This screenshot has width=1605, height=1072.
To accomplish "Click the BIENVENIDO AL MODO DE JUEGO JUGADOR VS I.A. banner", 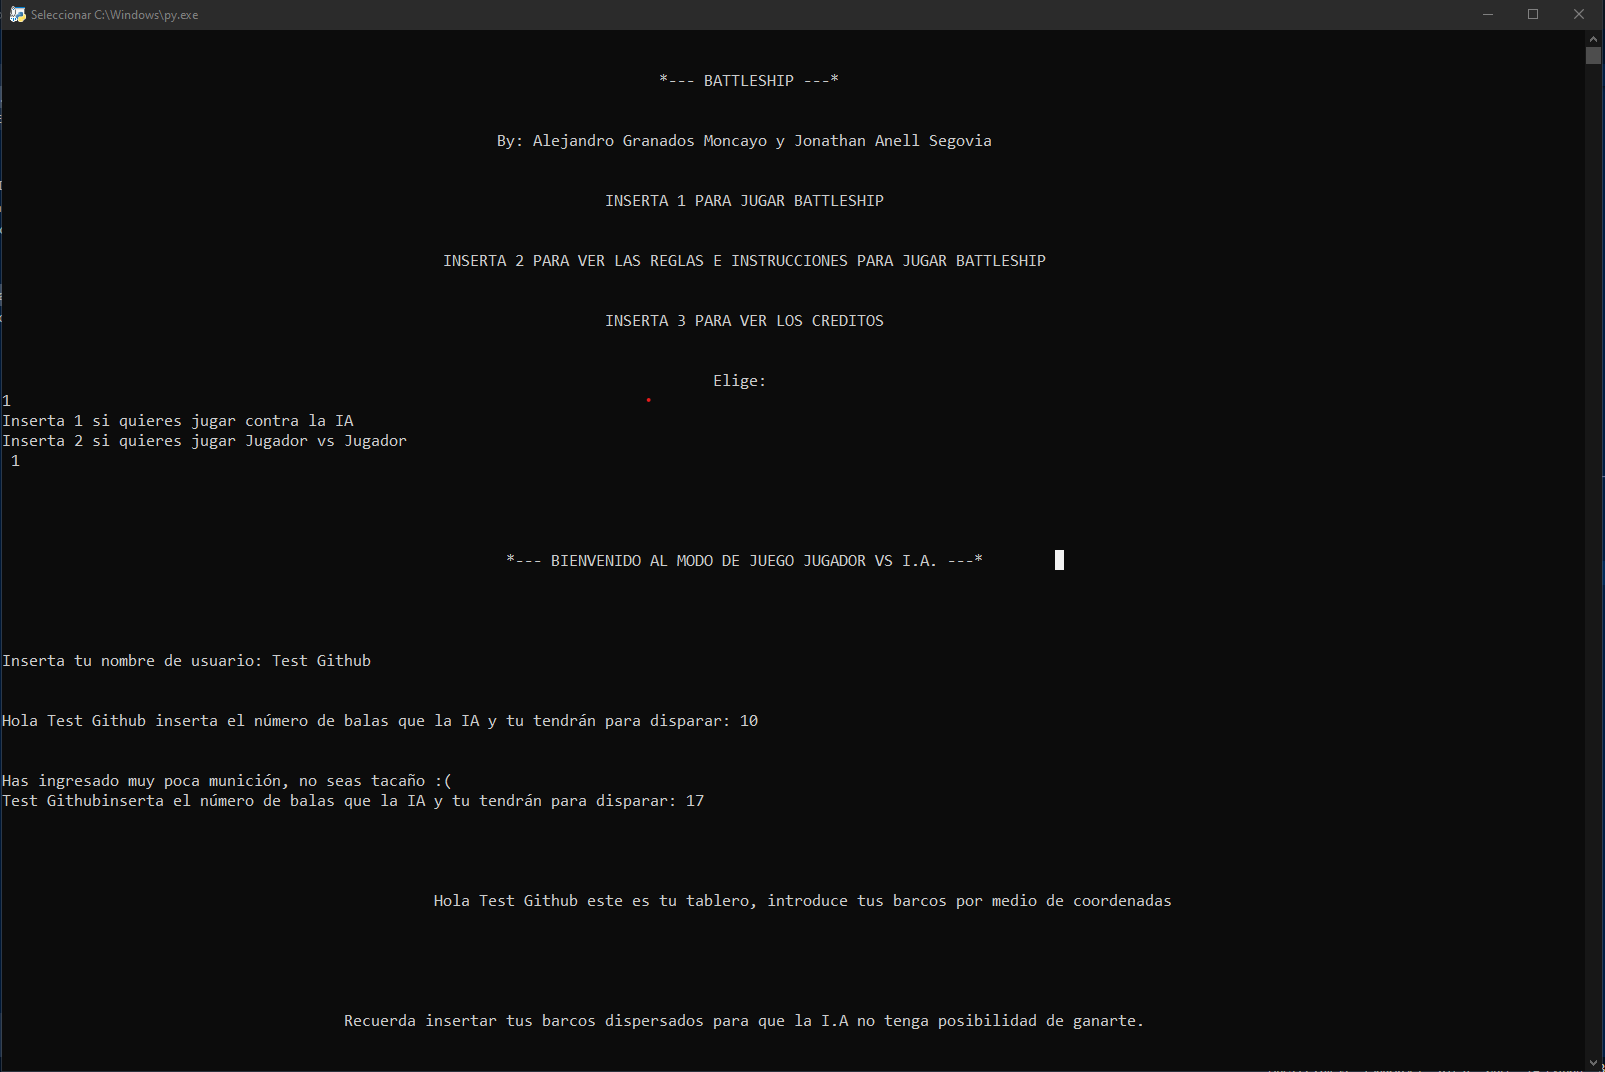I will (x=744, y=560).
